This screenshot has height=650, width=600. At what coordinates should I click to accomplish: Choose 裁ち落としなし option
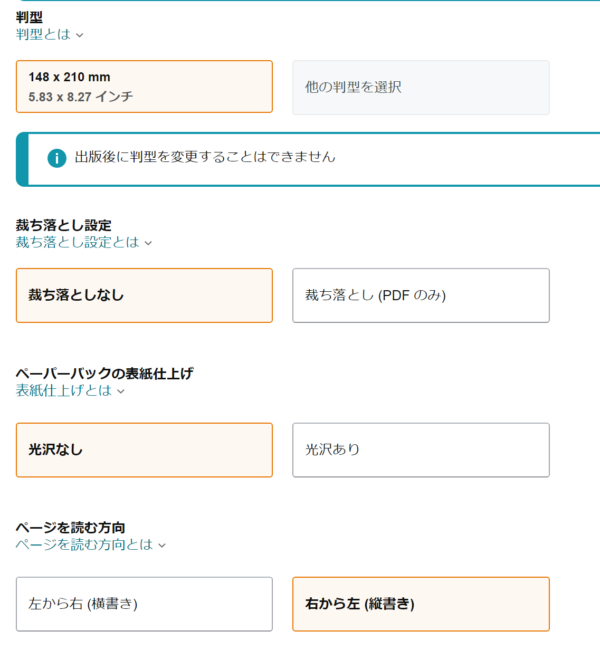click(x=144, y=295)
